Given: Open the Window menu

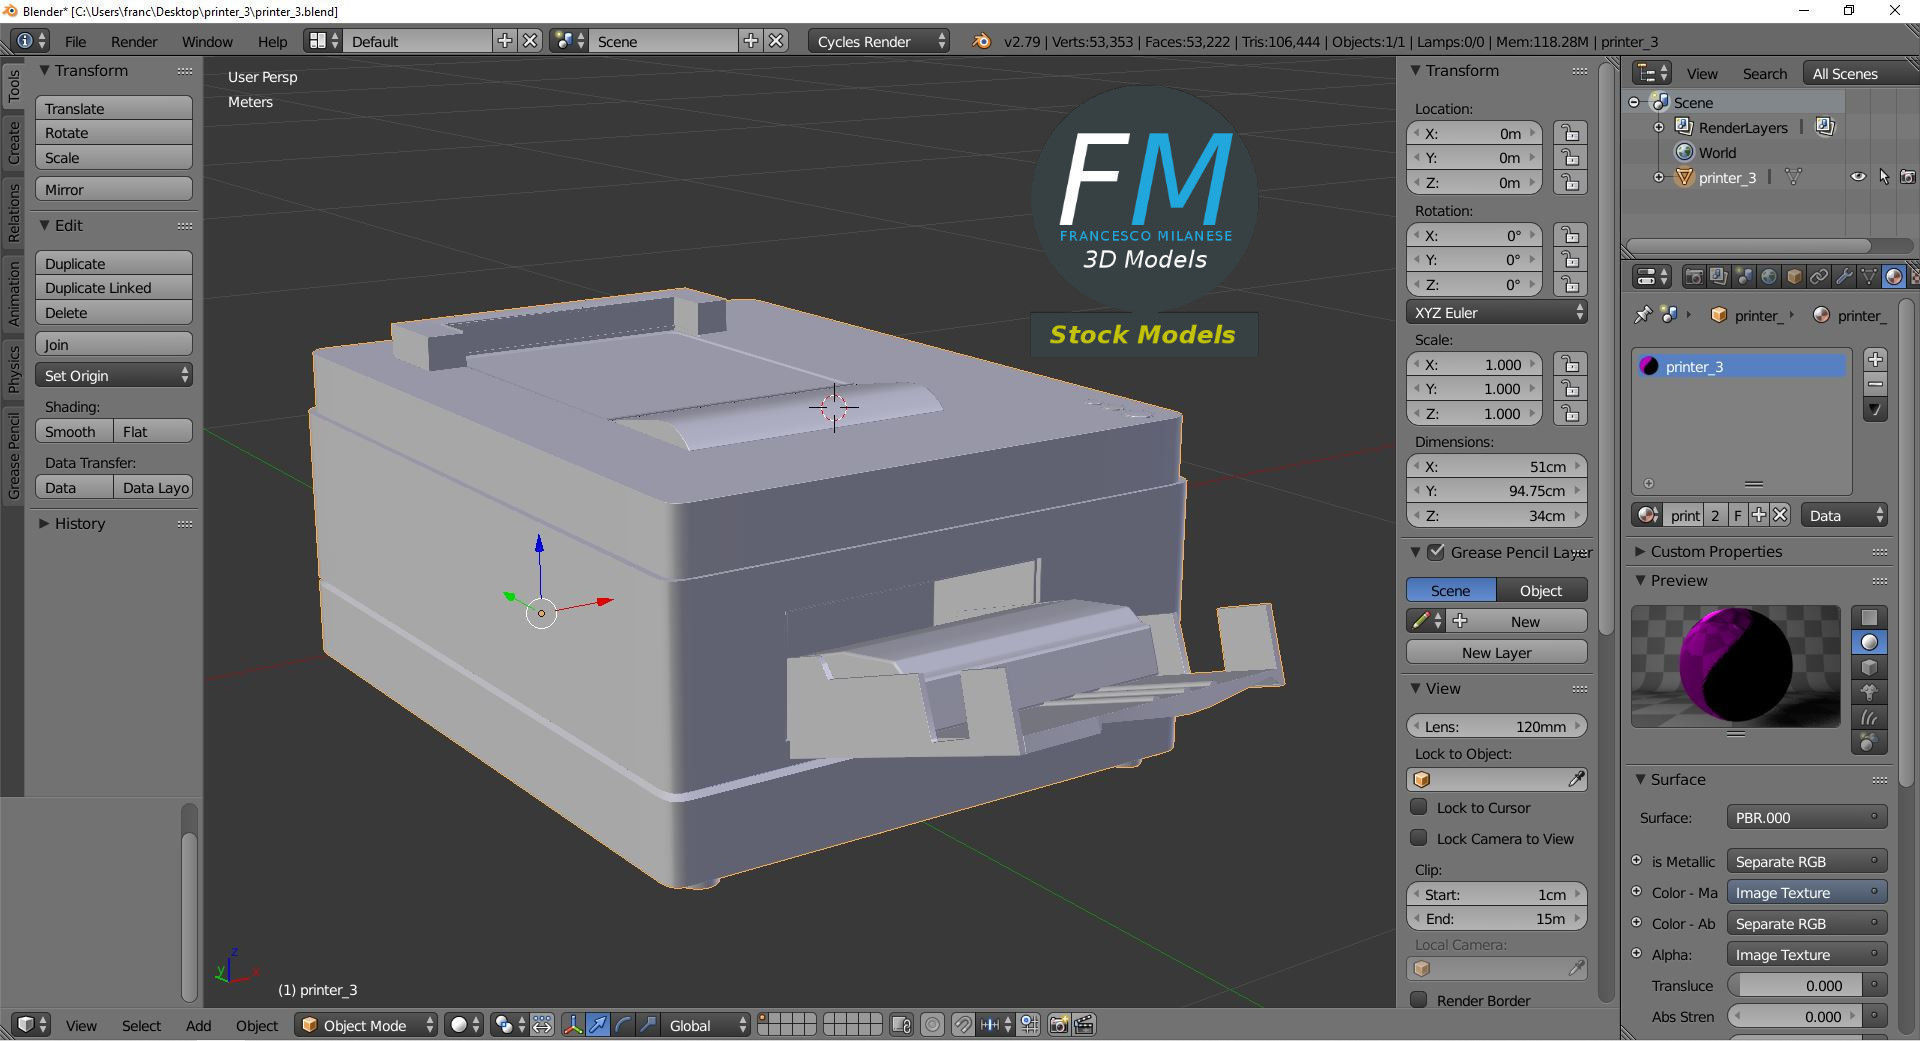Looking at the screenshot, I should (207, 41).
